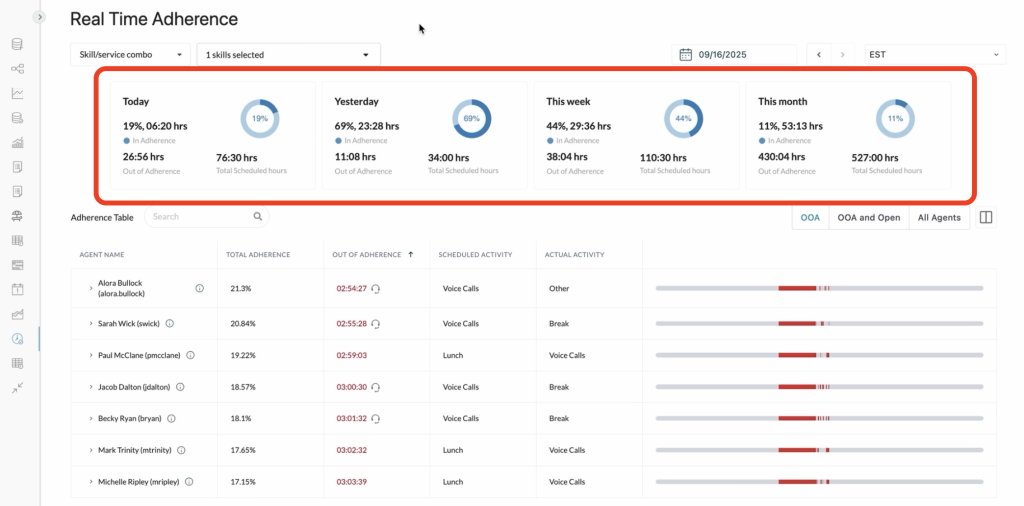Expand the collapsed left sidebar arrow
Viewport: 1024px width, 506px height.
40,17
